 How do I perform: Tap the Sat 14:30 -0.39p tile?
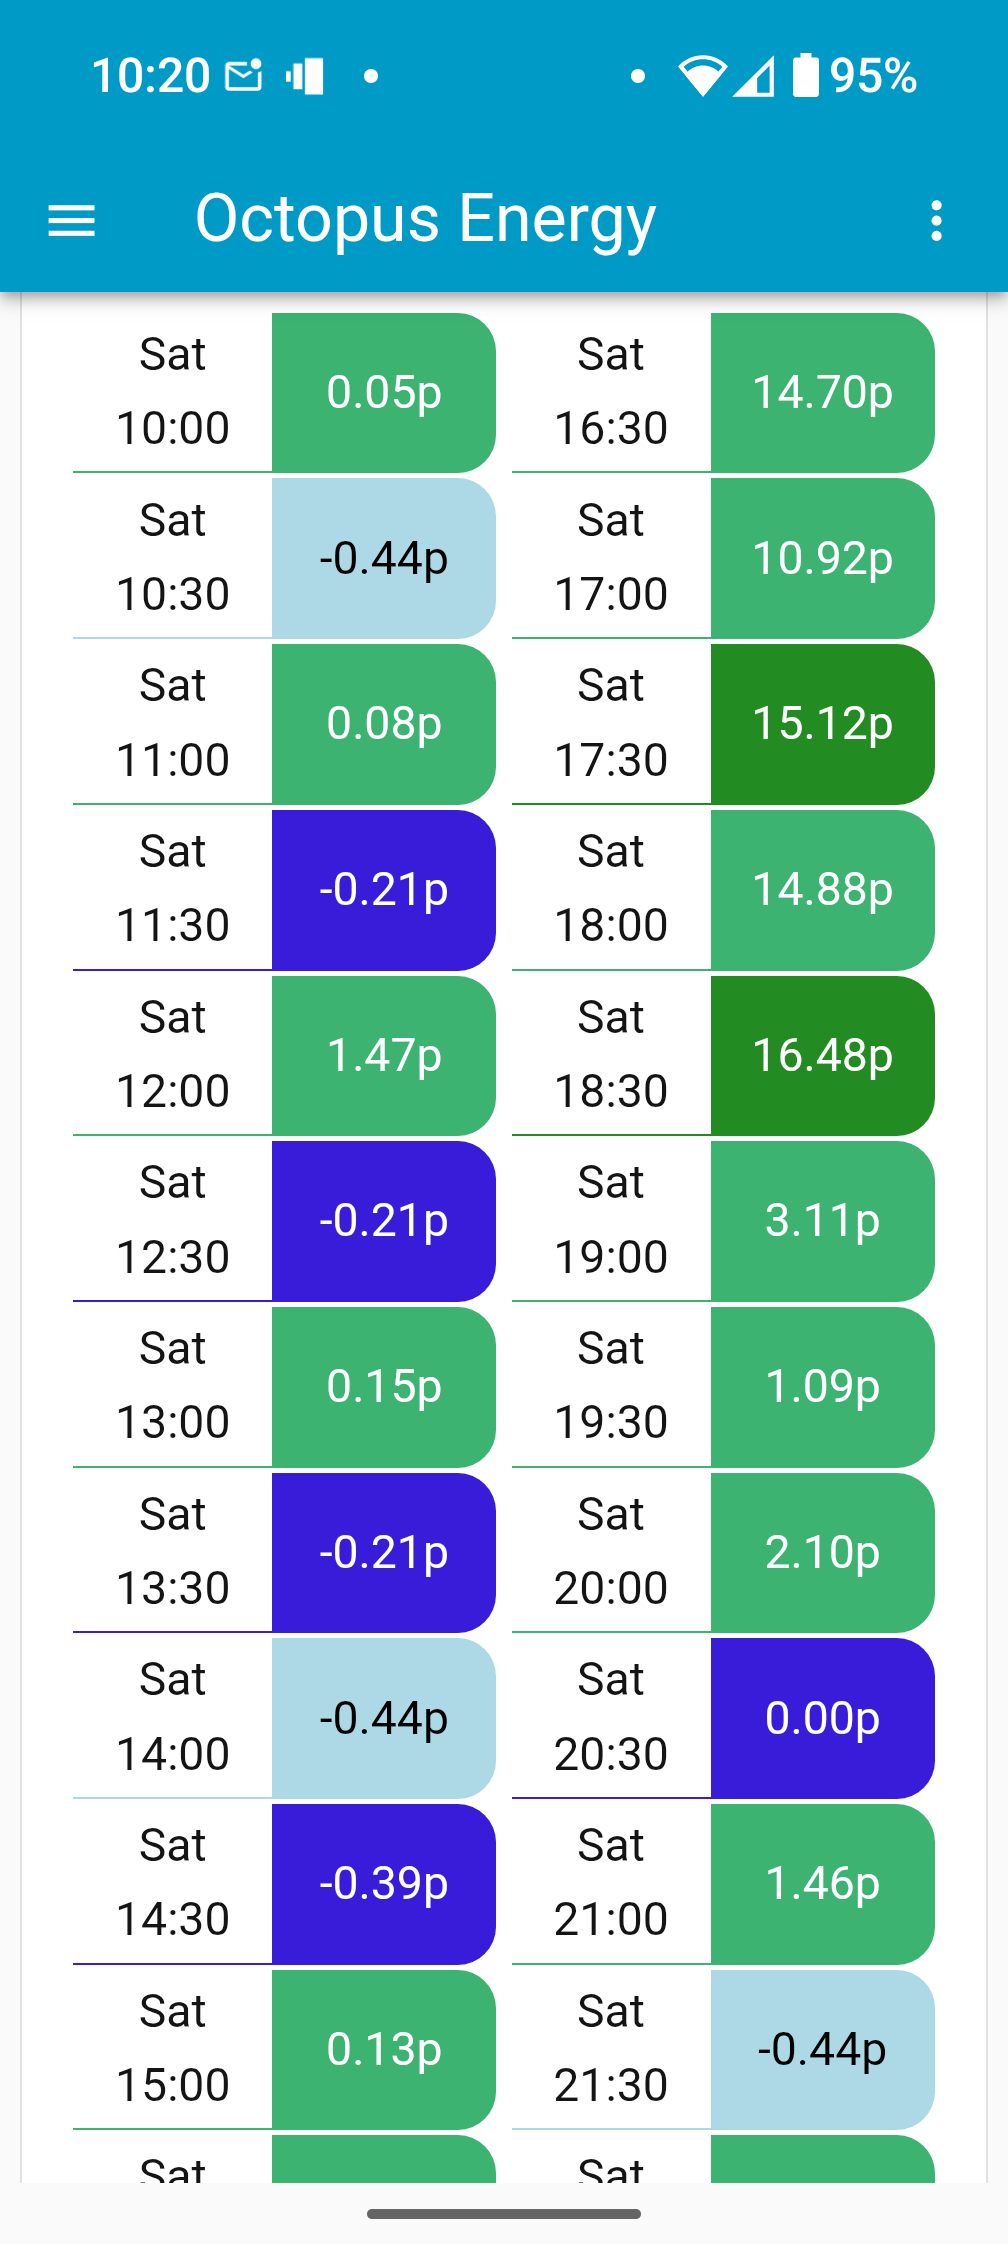pyautogui.click(x=383, y=1884)
